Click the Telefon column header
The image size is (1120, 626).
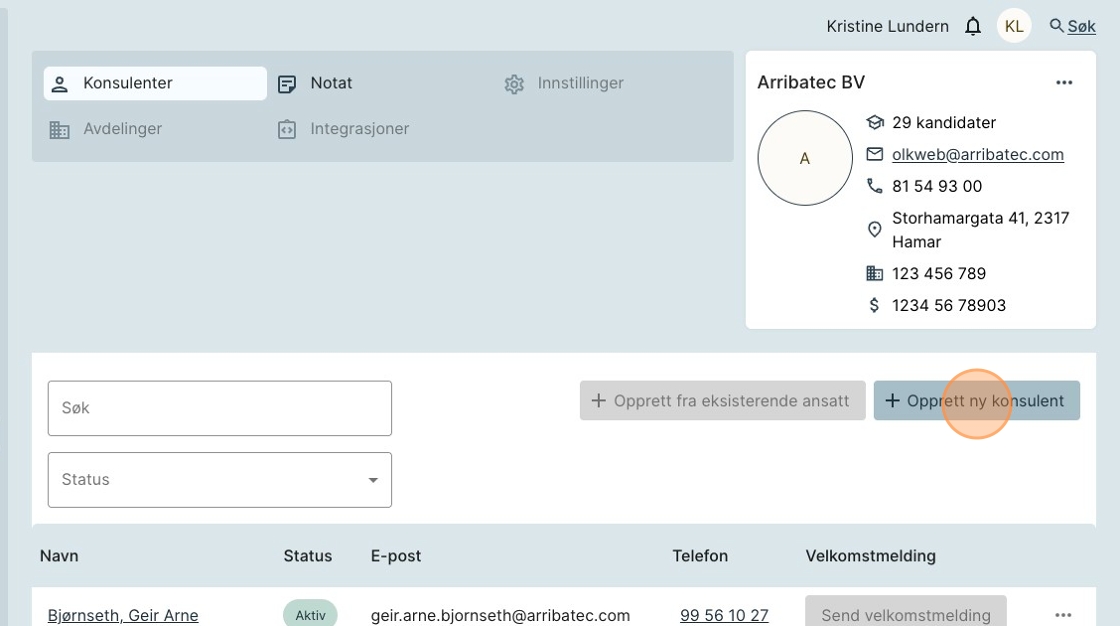click(700, 556)
